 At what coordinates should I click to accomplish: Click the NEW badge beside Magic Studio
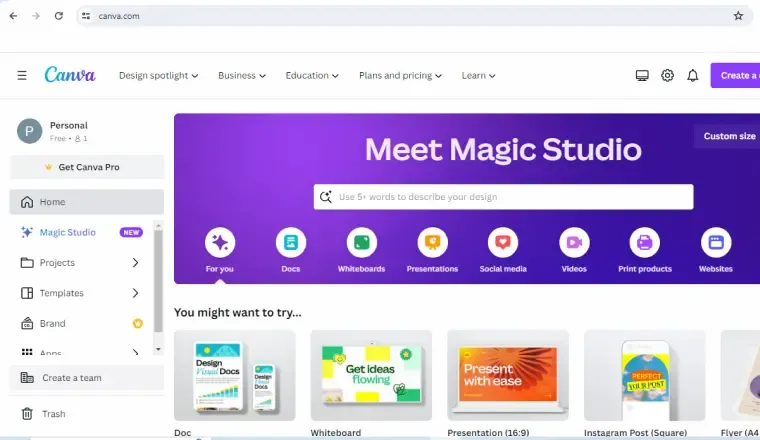[131, 233]
